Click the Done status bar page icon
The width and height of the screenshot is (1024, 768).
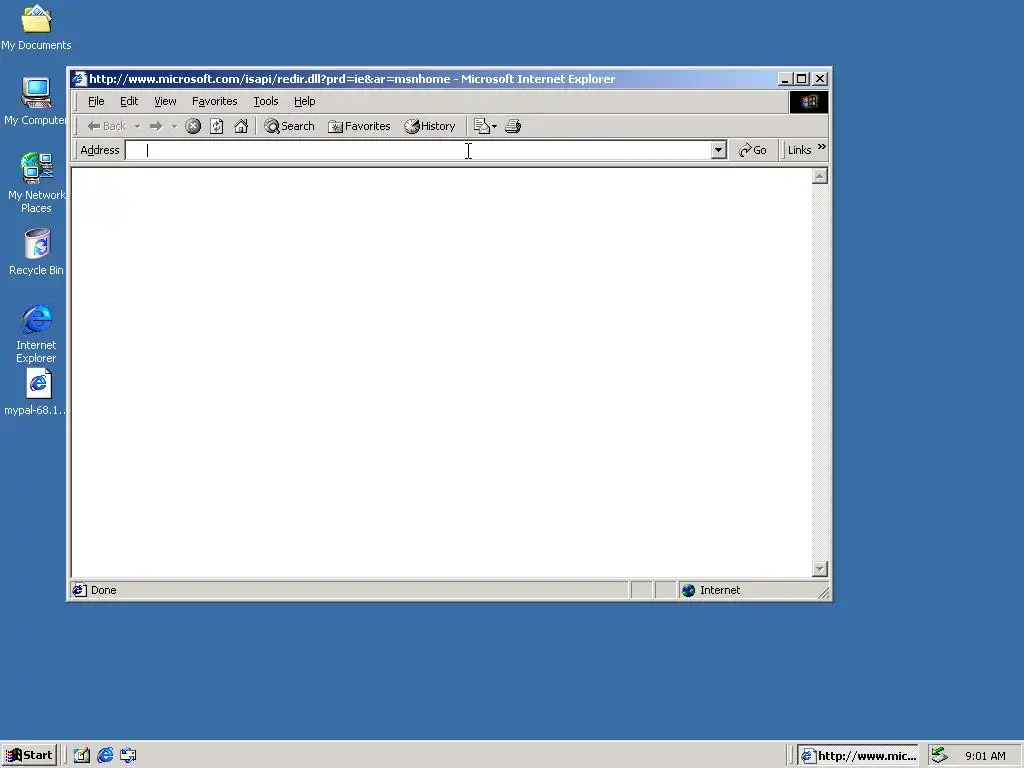coord(80,590)
